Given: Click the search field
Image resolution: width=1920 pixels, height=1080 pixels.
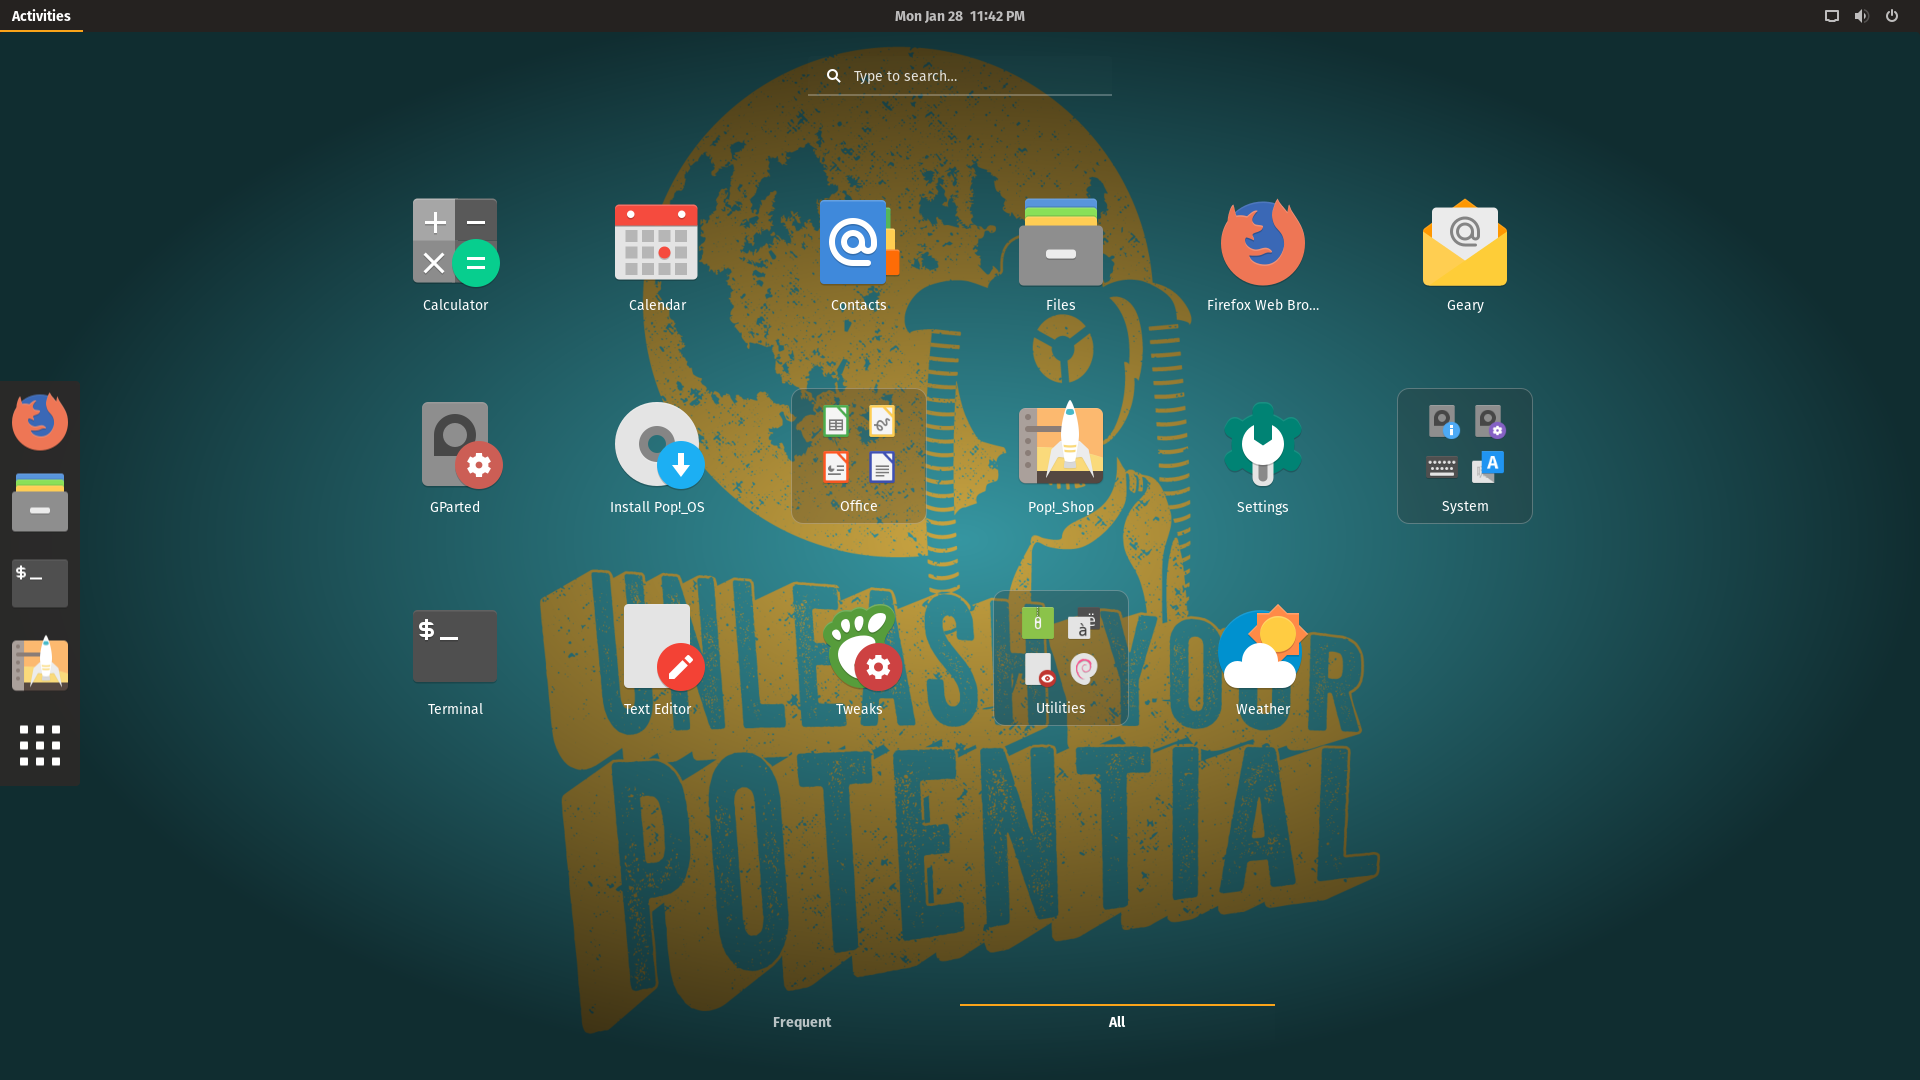Looking at the screenshot, I should [x=960, y=76].
